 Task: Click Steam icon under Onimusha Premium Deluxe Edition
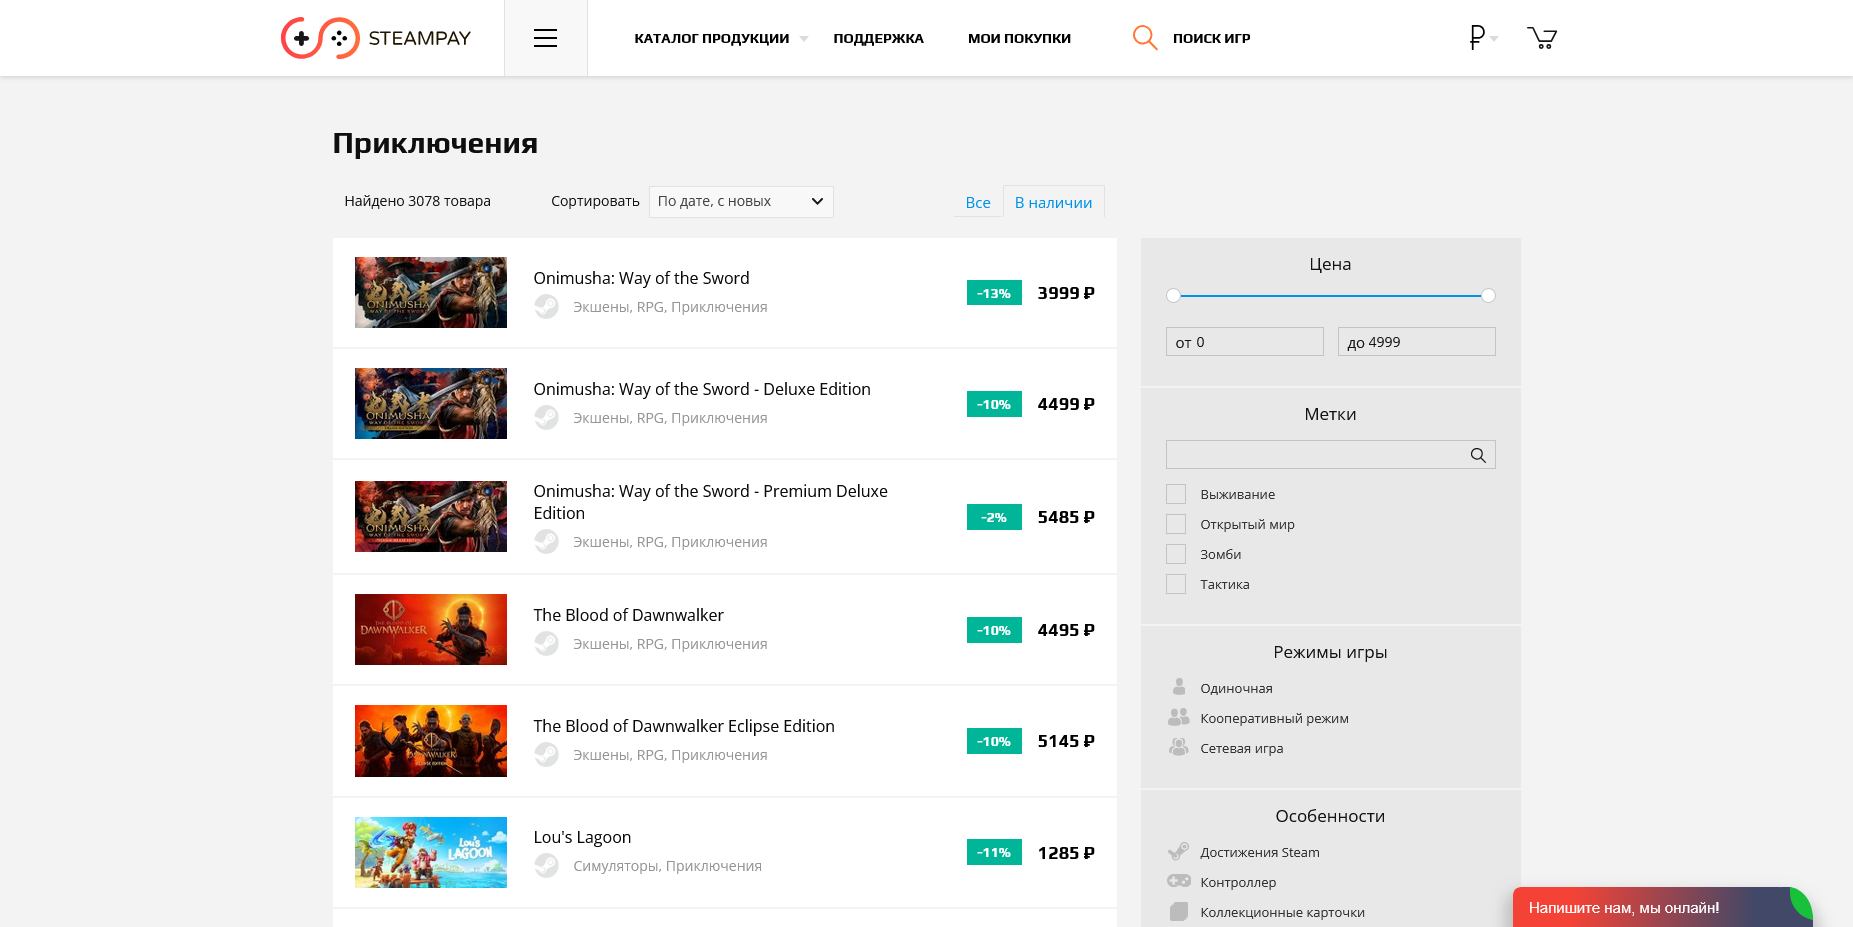coord(546,541)
